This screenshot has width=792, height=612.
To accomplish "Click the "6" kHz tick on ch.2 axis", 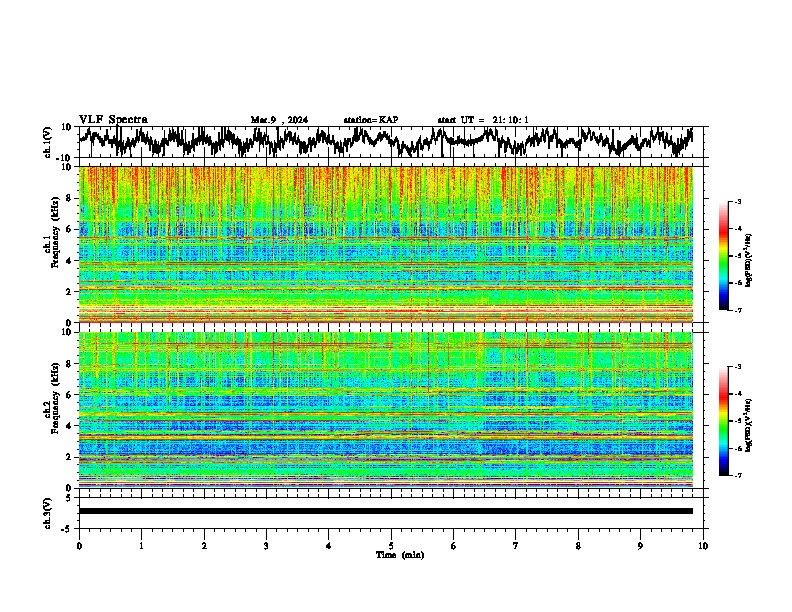I will 70,394.
